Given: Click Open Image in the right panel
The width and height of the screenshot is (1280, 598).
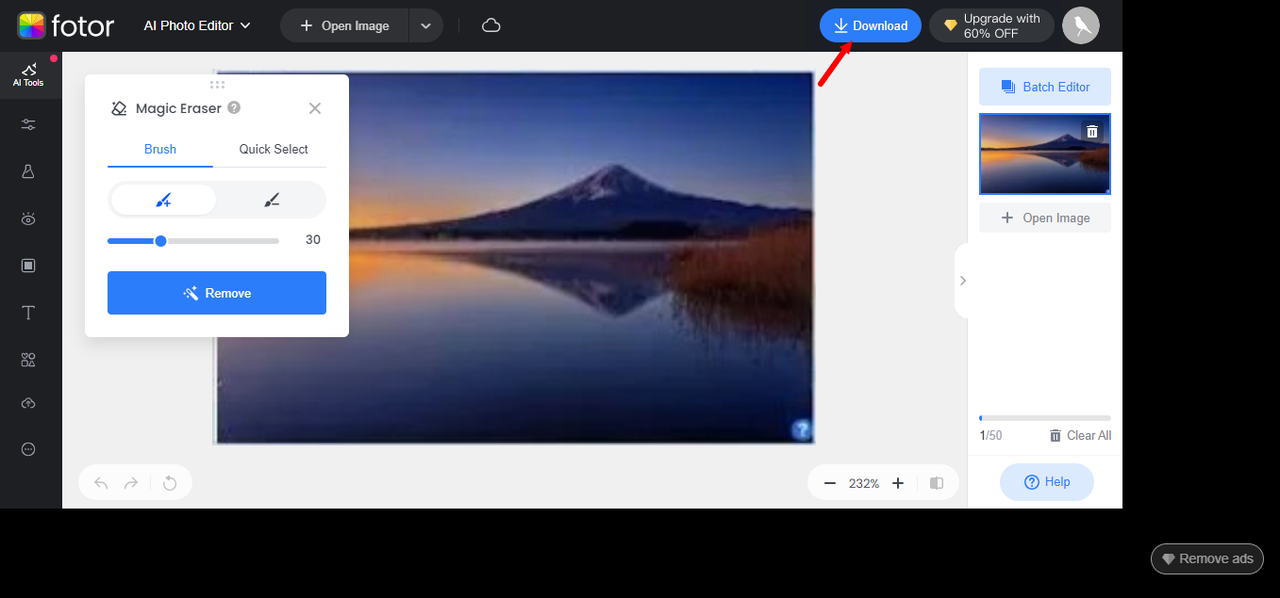Looking at the screenshot, I should pyautogui.click(x=1045, y=218).
